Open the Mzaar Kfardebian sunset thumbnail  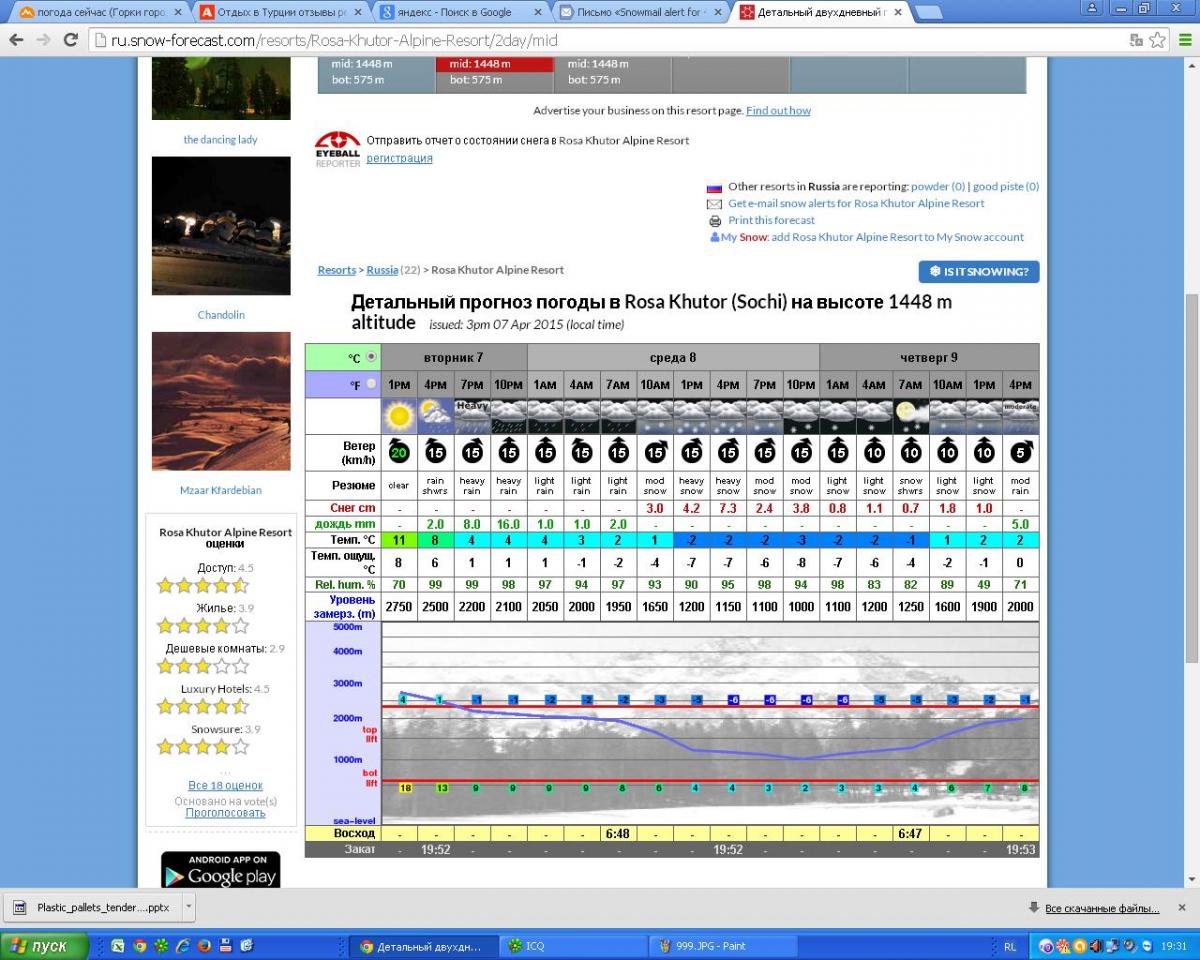tap(221, 401)
